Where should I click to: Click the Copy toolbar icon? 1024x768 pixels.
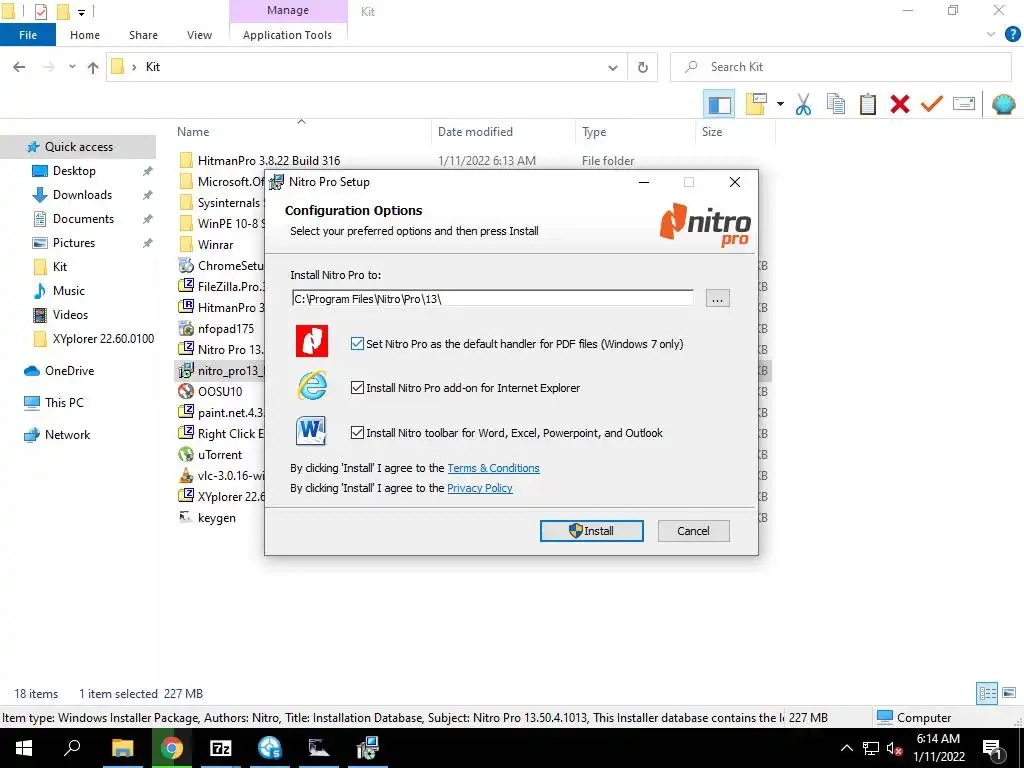(x=835, y=104)
